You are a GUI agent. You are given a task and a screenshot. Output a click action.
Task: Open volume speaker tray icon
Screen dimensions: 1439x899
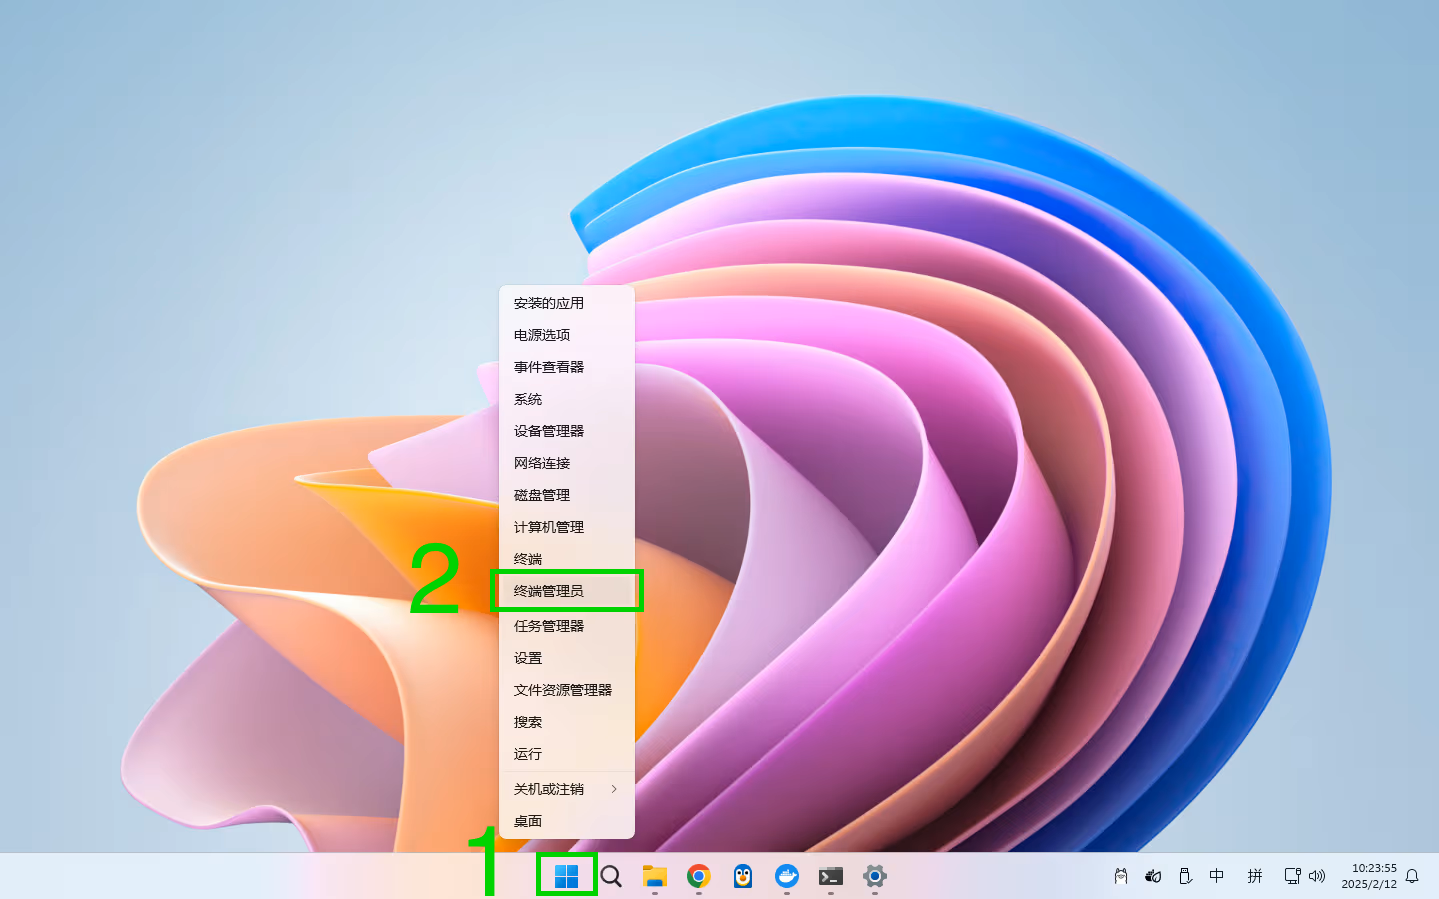tap(1317, 876)
